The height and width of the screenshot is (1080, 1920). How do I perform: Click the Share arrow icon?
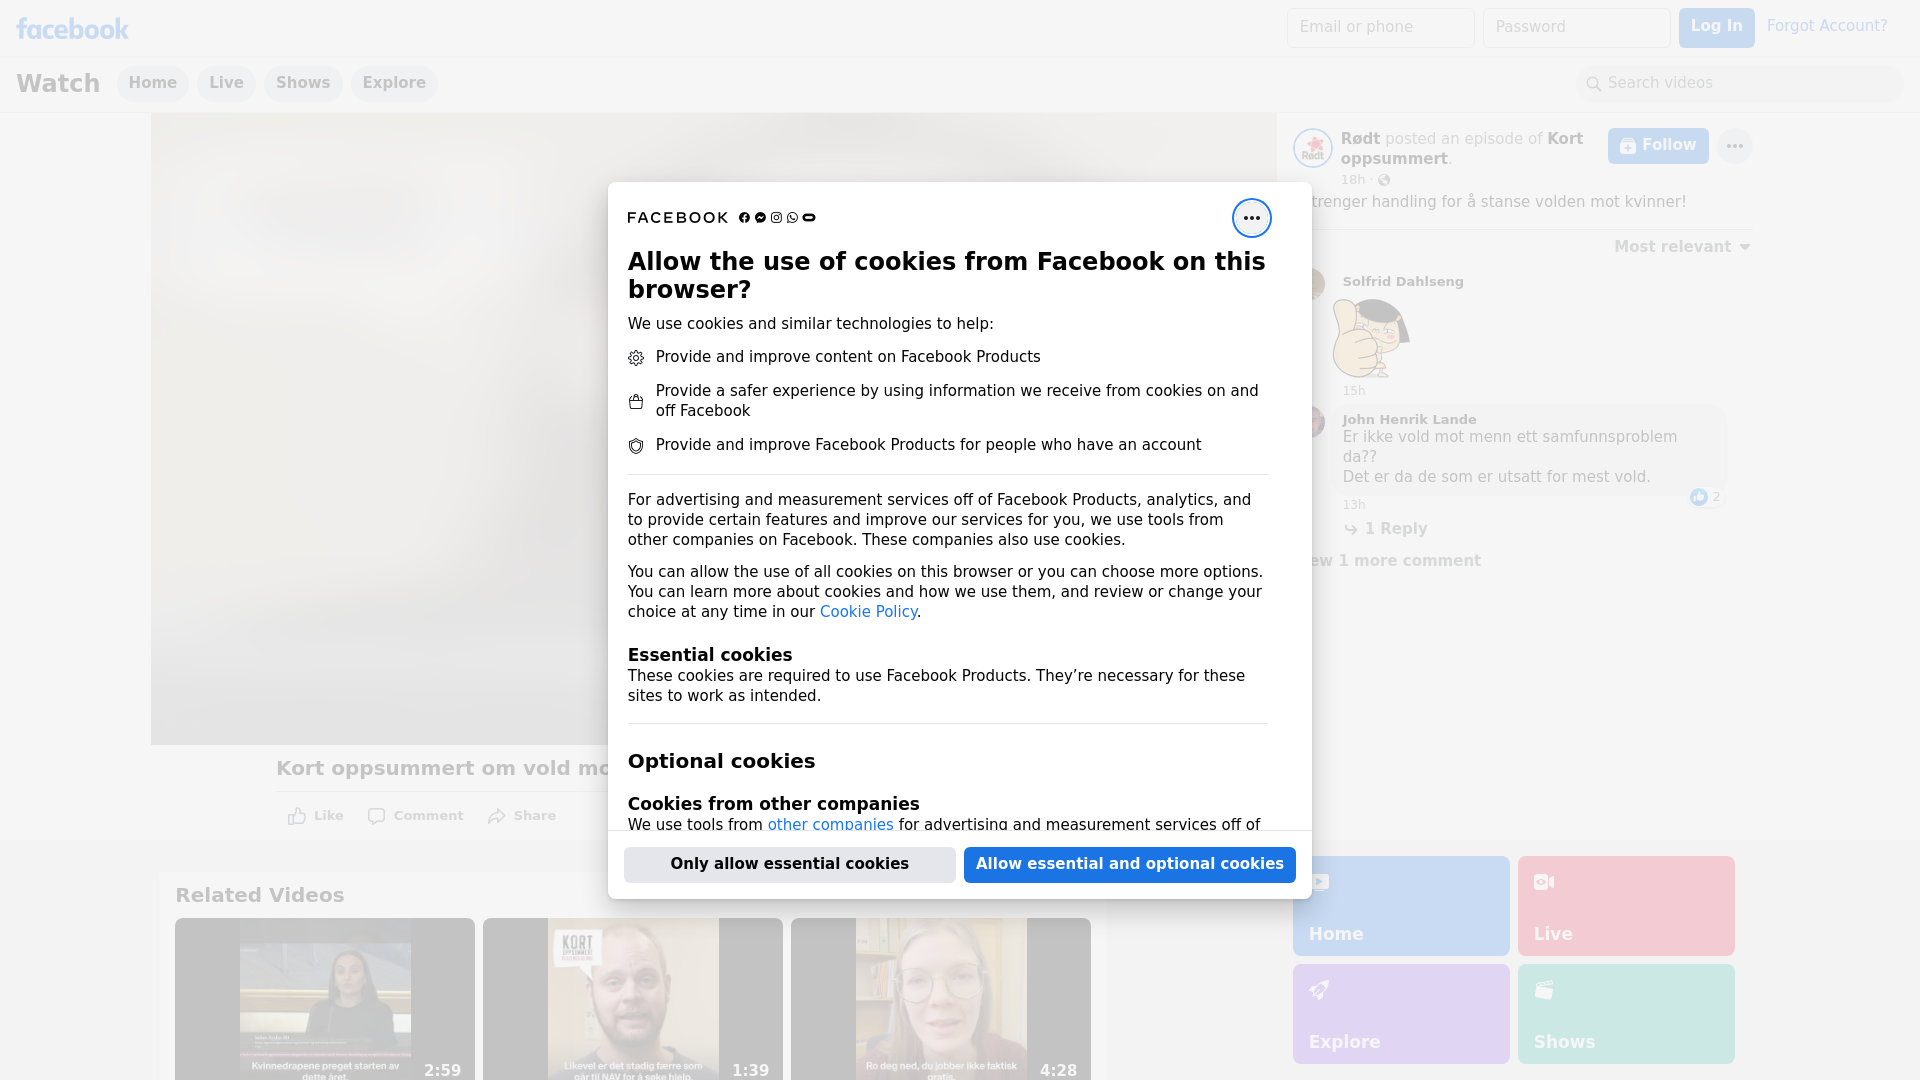(x=497, y=816)
